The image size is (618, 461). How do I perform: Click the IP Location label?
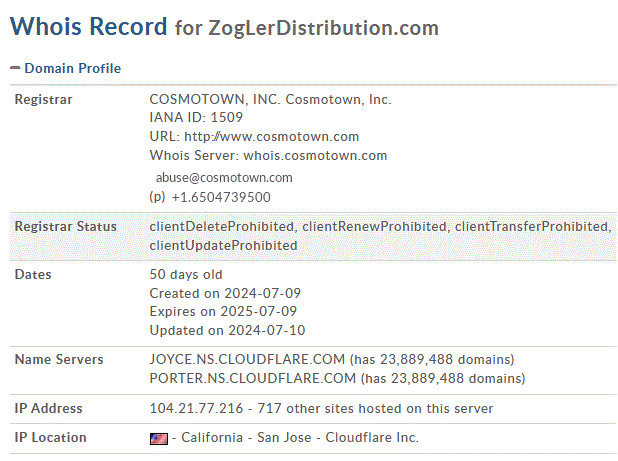point(50,437)
